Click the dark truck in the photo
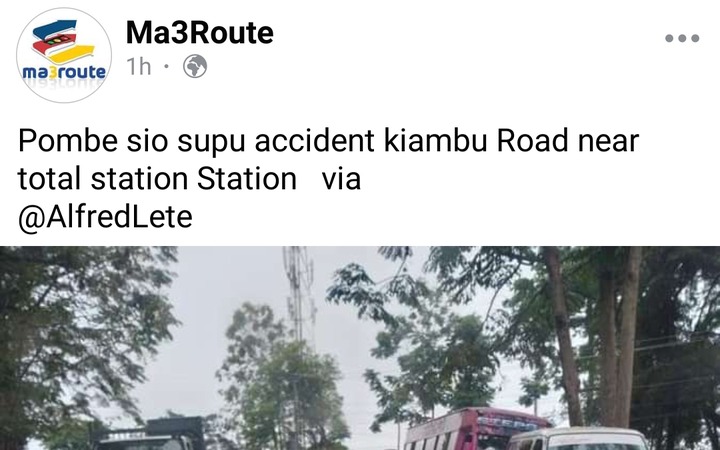 (149, 433)
